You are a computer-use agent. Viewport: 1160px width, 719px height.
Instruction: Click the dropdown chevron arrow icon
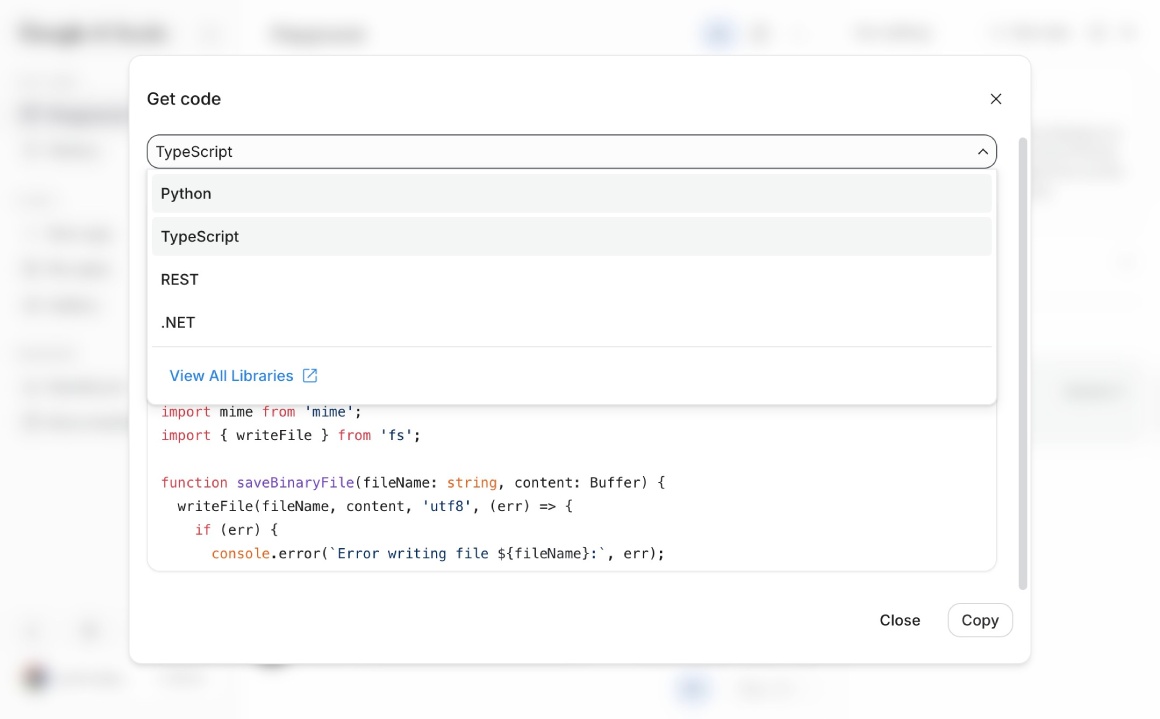pyautogui.click(x=982, y=152)
